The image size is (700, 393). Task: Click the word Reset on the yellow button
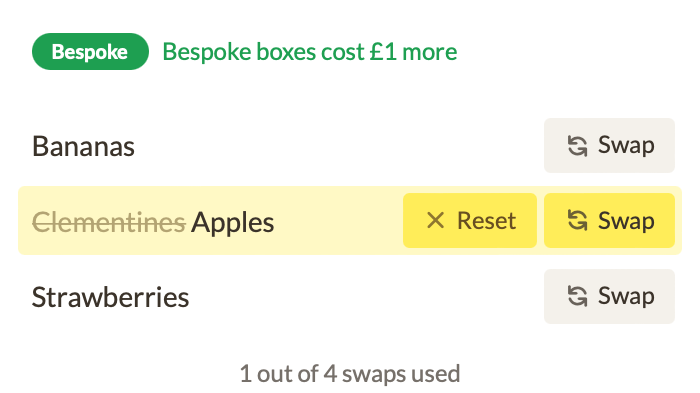487,221
